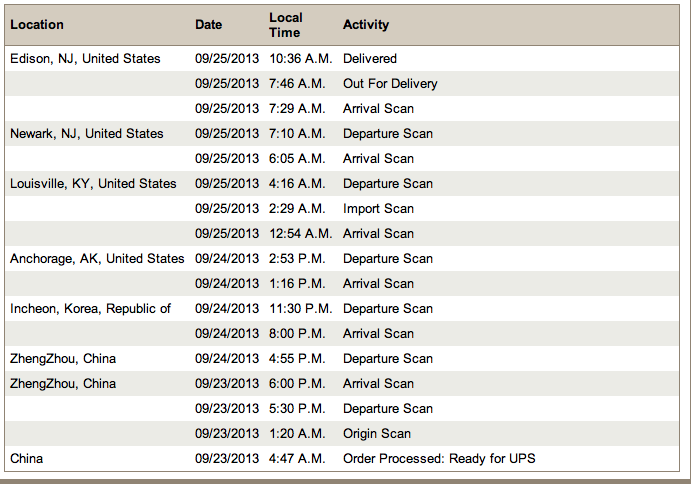Click Incheon, Korea, Republic of location
The image size is (698, 489).
coord(90,309)
